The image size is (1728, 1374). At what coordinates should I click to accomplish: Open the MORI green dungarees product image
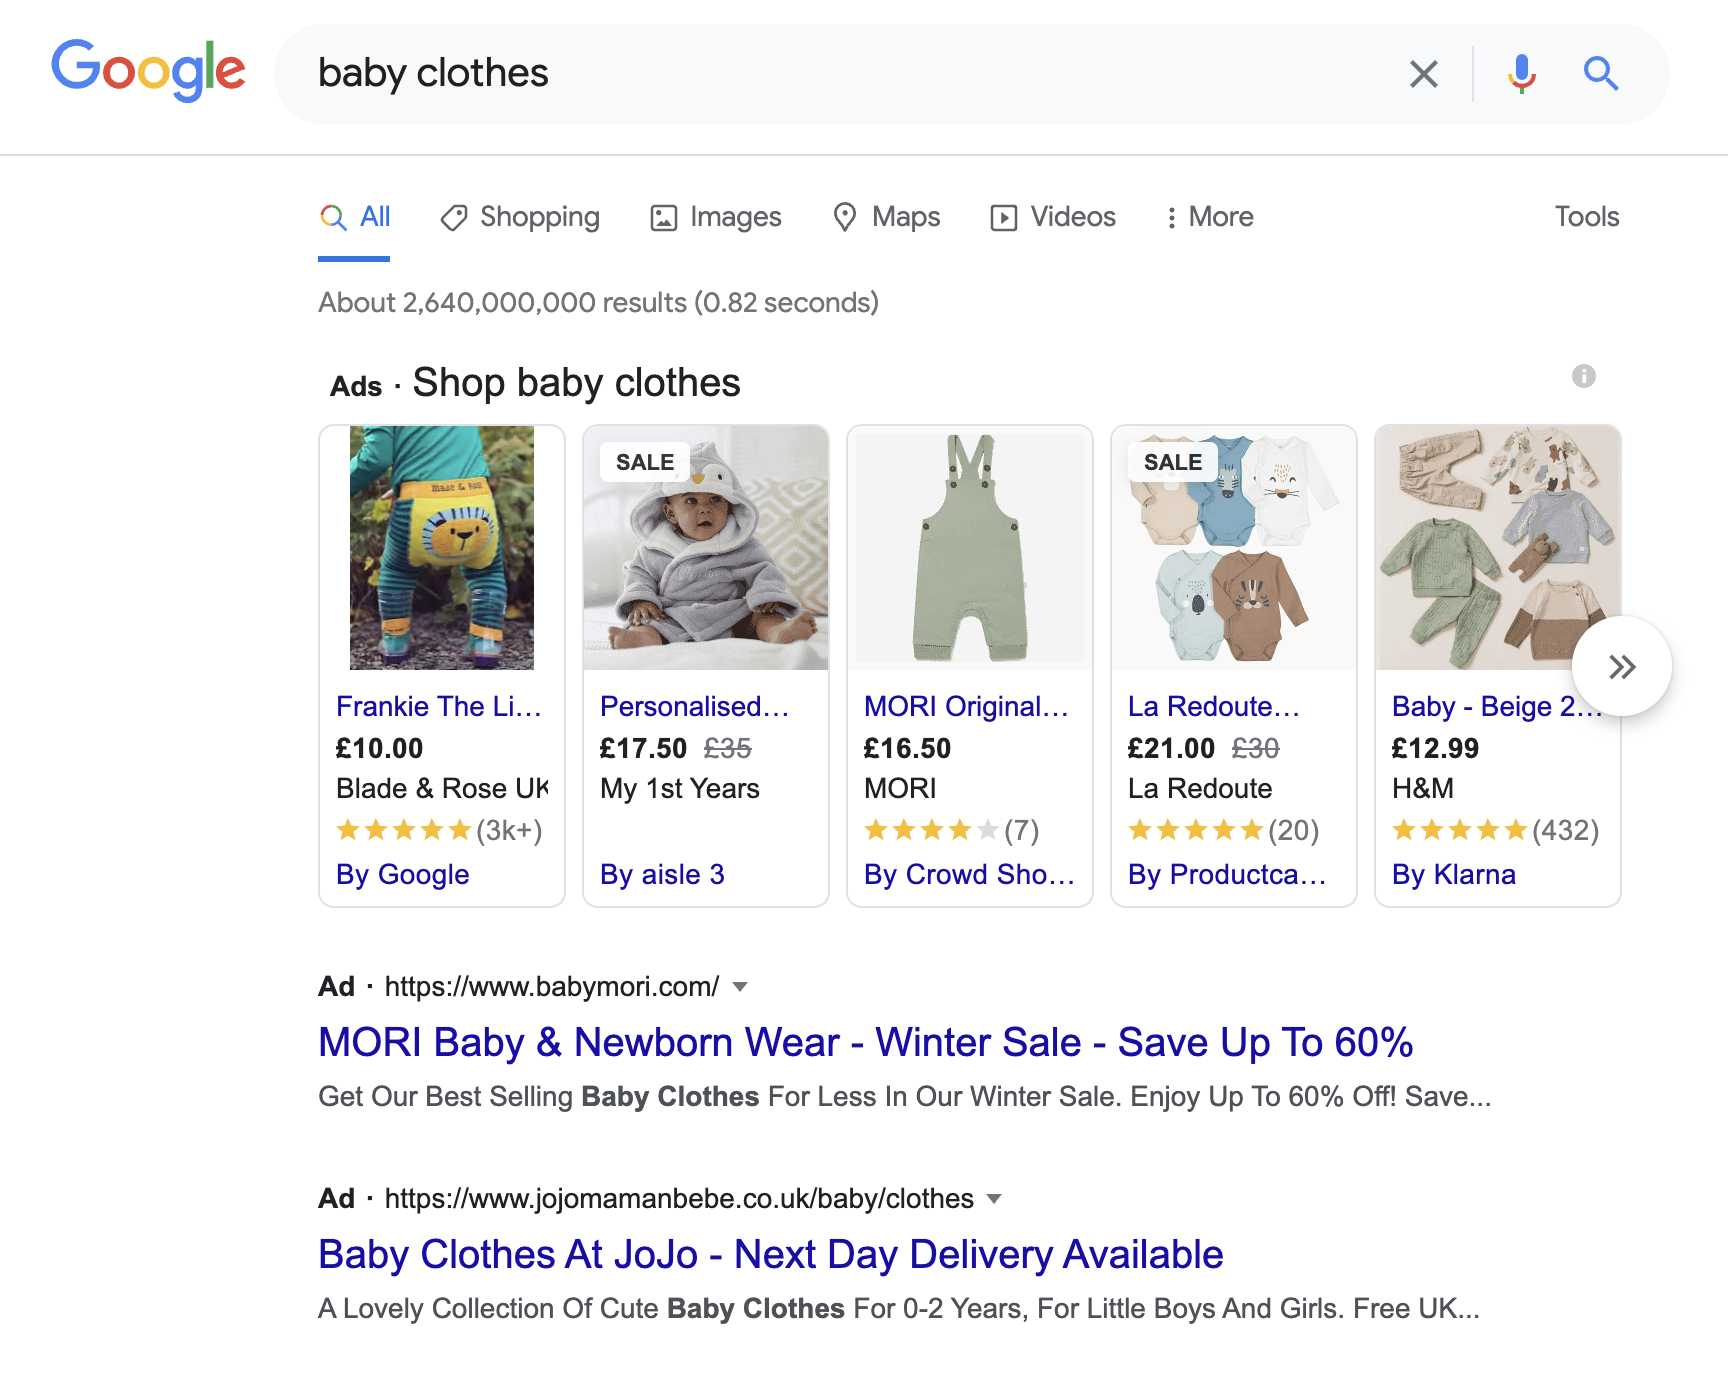[x=970, y=548]
